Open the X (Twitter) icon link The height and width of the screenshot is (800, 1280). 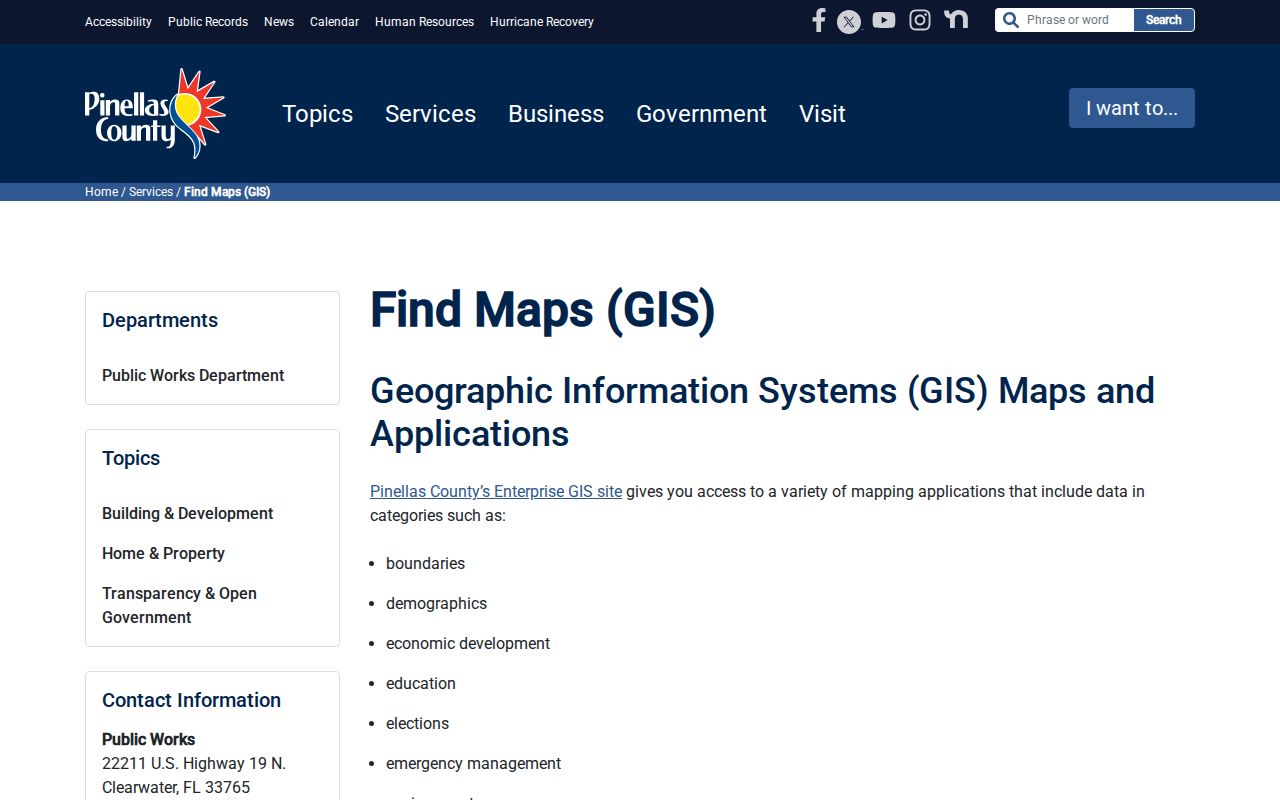pos(849,21)
